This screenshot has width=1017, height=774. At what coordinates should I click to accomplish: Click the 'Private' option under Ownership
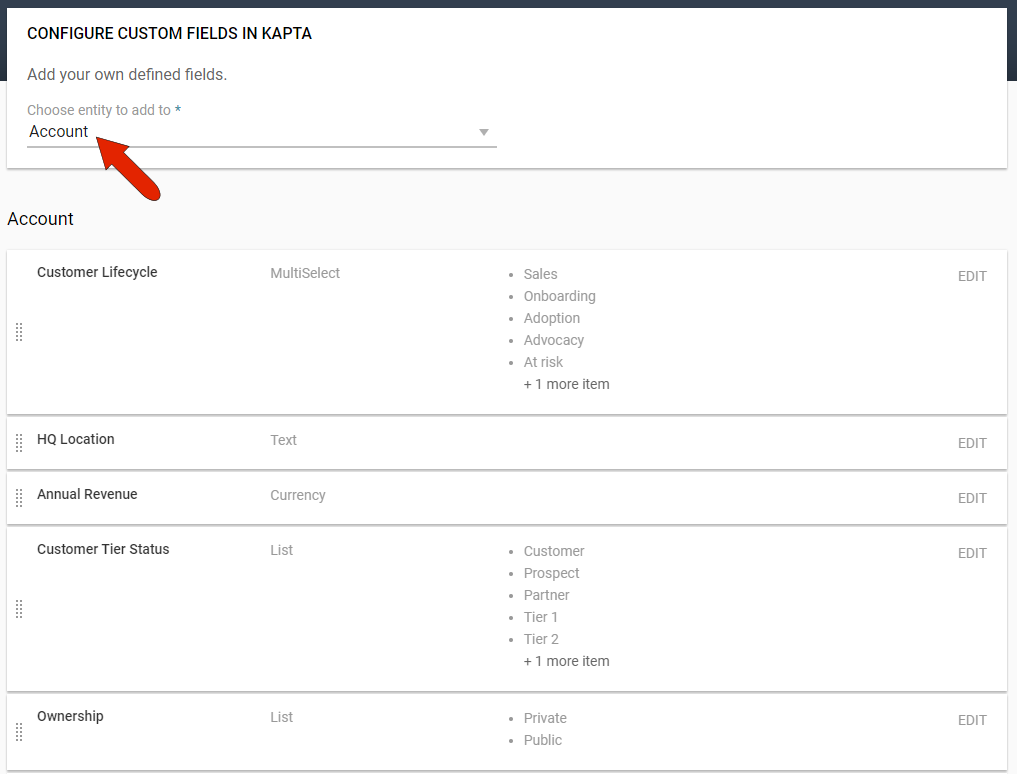pyautogui.click(x=545, y=718)
